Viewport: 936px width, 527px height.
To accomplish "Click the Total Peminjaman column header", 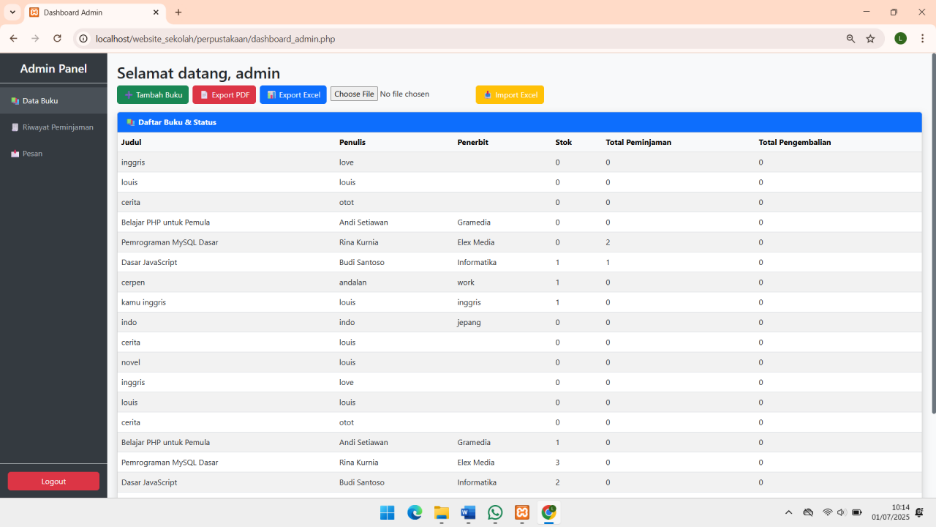I will [638, 142].
